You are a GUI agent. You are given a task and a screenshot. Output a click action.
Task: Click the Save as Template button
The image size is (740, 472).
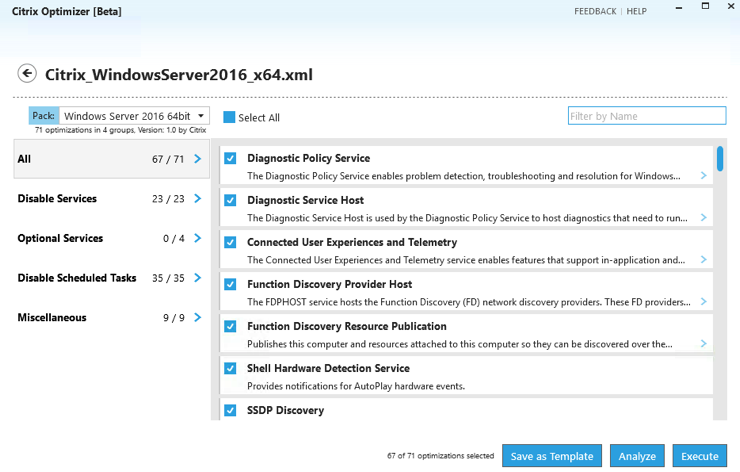pyautogui.click(x=552, y=456)
